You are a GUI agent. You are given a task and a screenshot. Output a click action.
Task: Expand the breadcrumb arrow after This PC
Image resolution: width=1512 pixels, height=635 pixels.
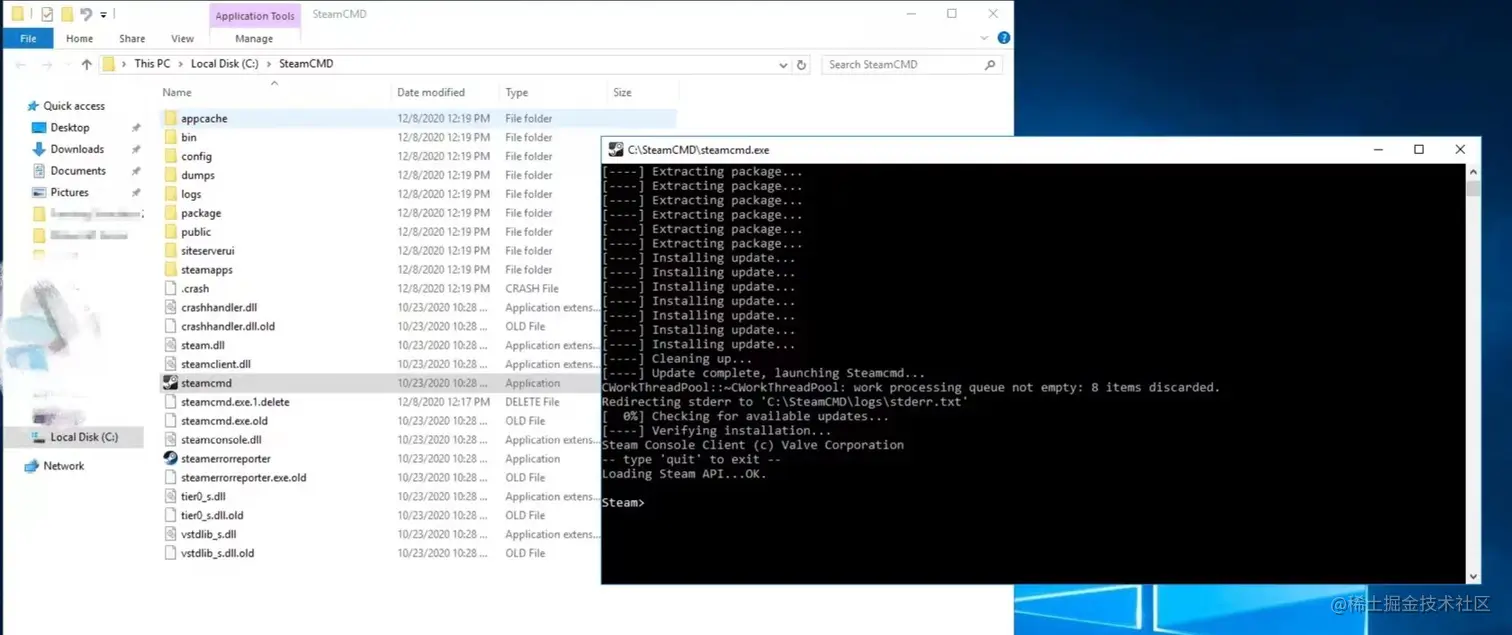tap(181, 64)
